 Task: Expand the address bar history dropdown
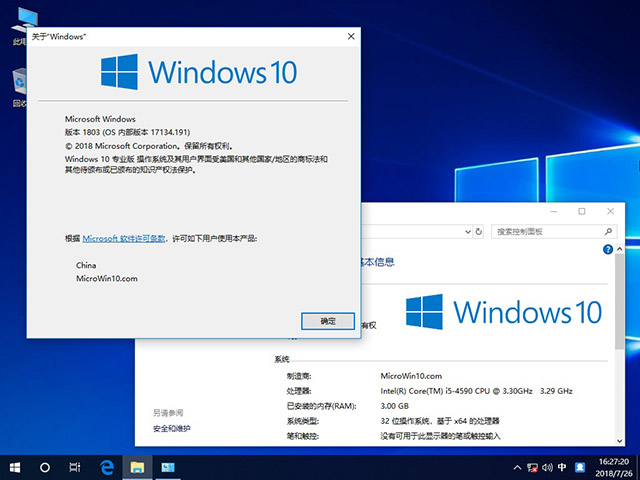[468, 231]
